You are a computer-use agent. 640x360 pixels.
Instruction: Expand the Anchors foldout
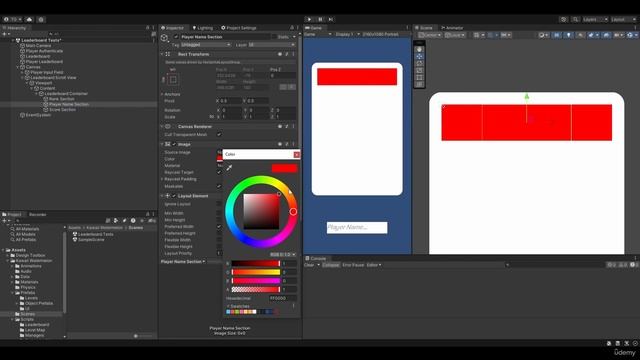162,94
